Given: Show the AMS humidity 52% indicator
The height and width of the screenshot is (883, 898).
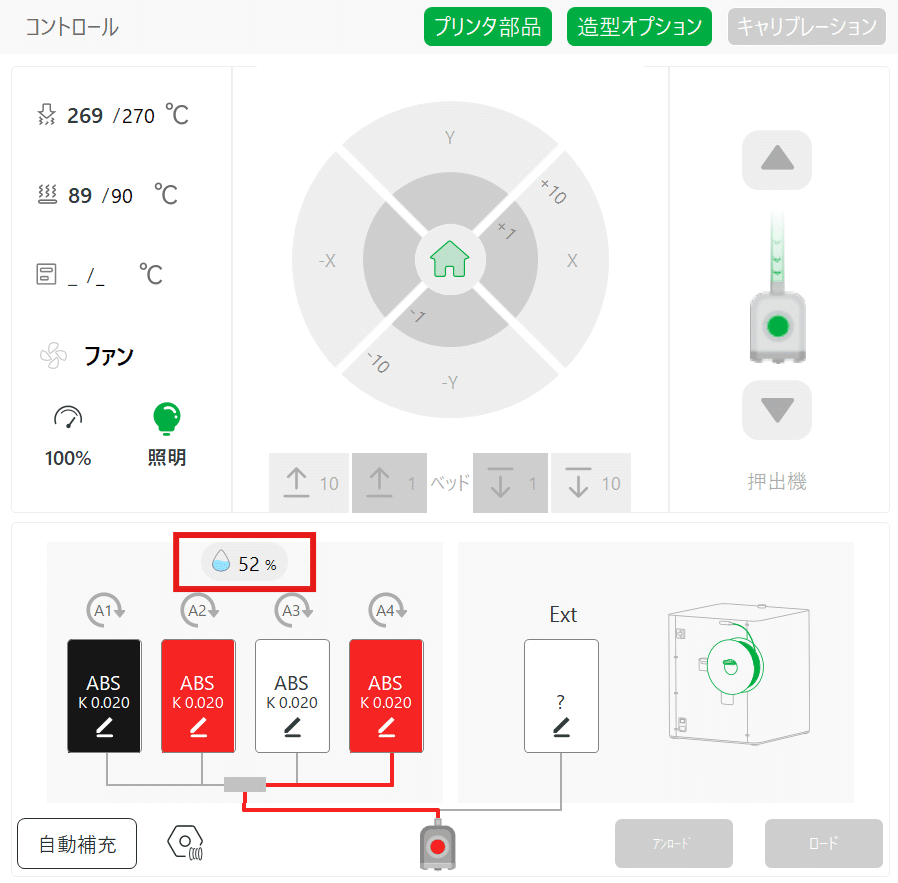Looking at the screenshot, I should [245, 563].
